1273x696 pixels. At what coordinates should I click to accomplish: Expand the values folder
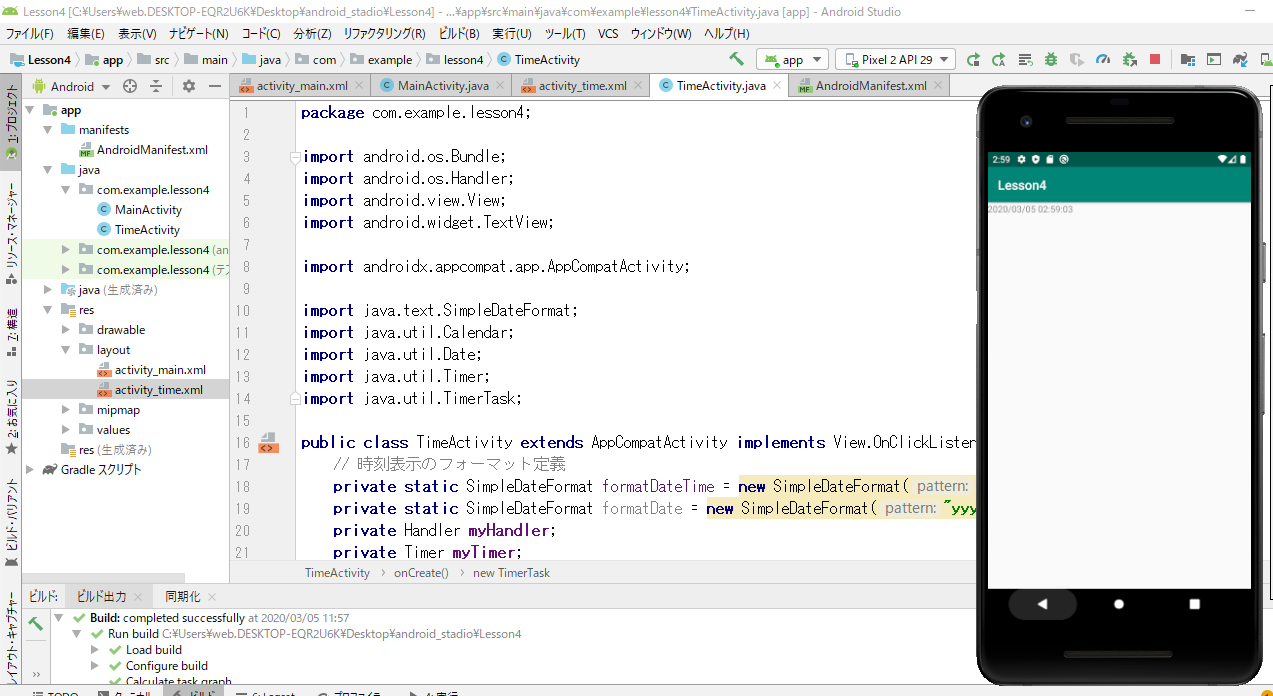click(66, 430)
